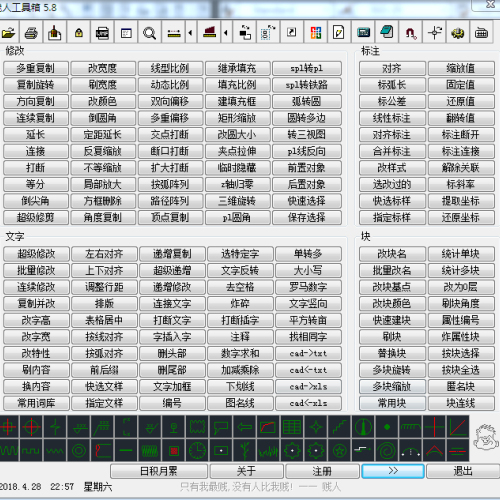Click the open folder icon in toolbar

tap(8, 33)
